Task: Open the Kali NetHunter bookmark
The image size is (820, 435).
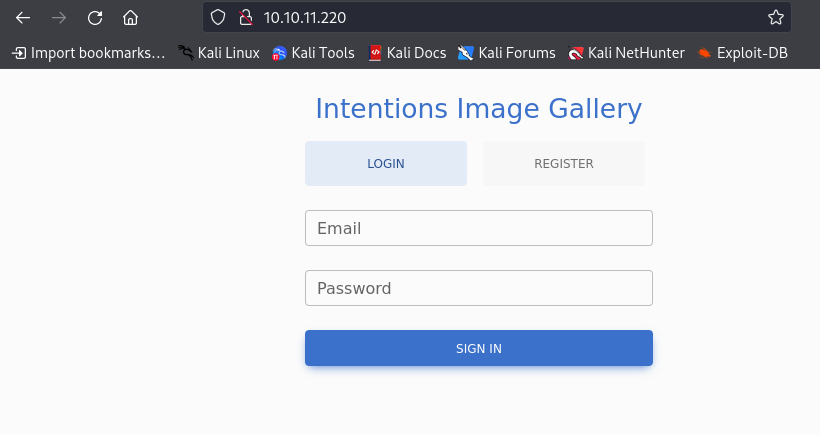Action: 625,53
